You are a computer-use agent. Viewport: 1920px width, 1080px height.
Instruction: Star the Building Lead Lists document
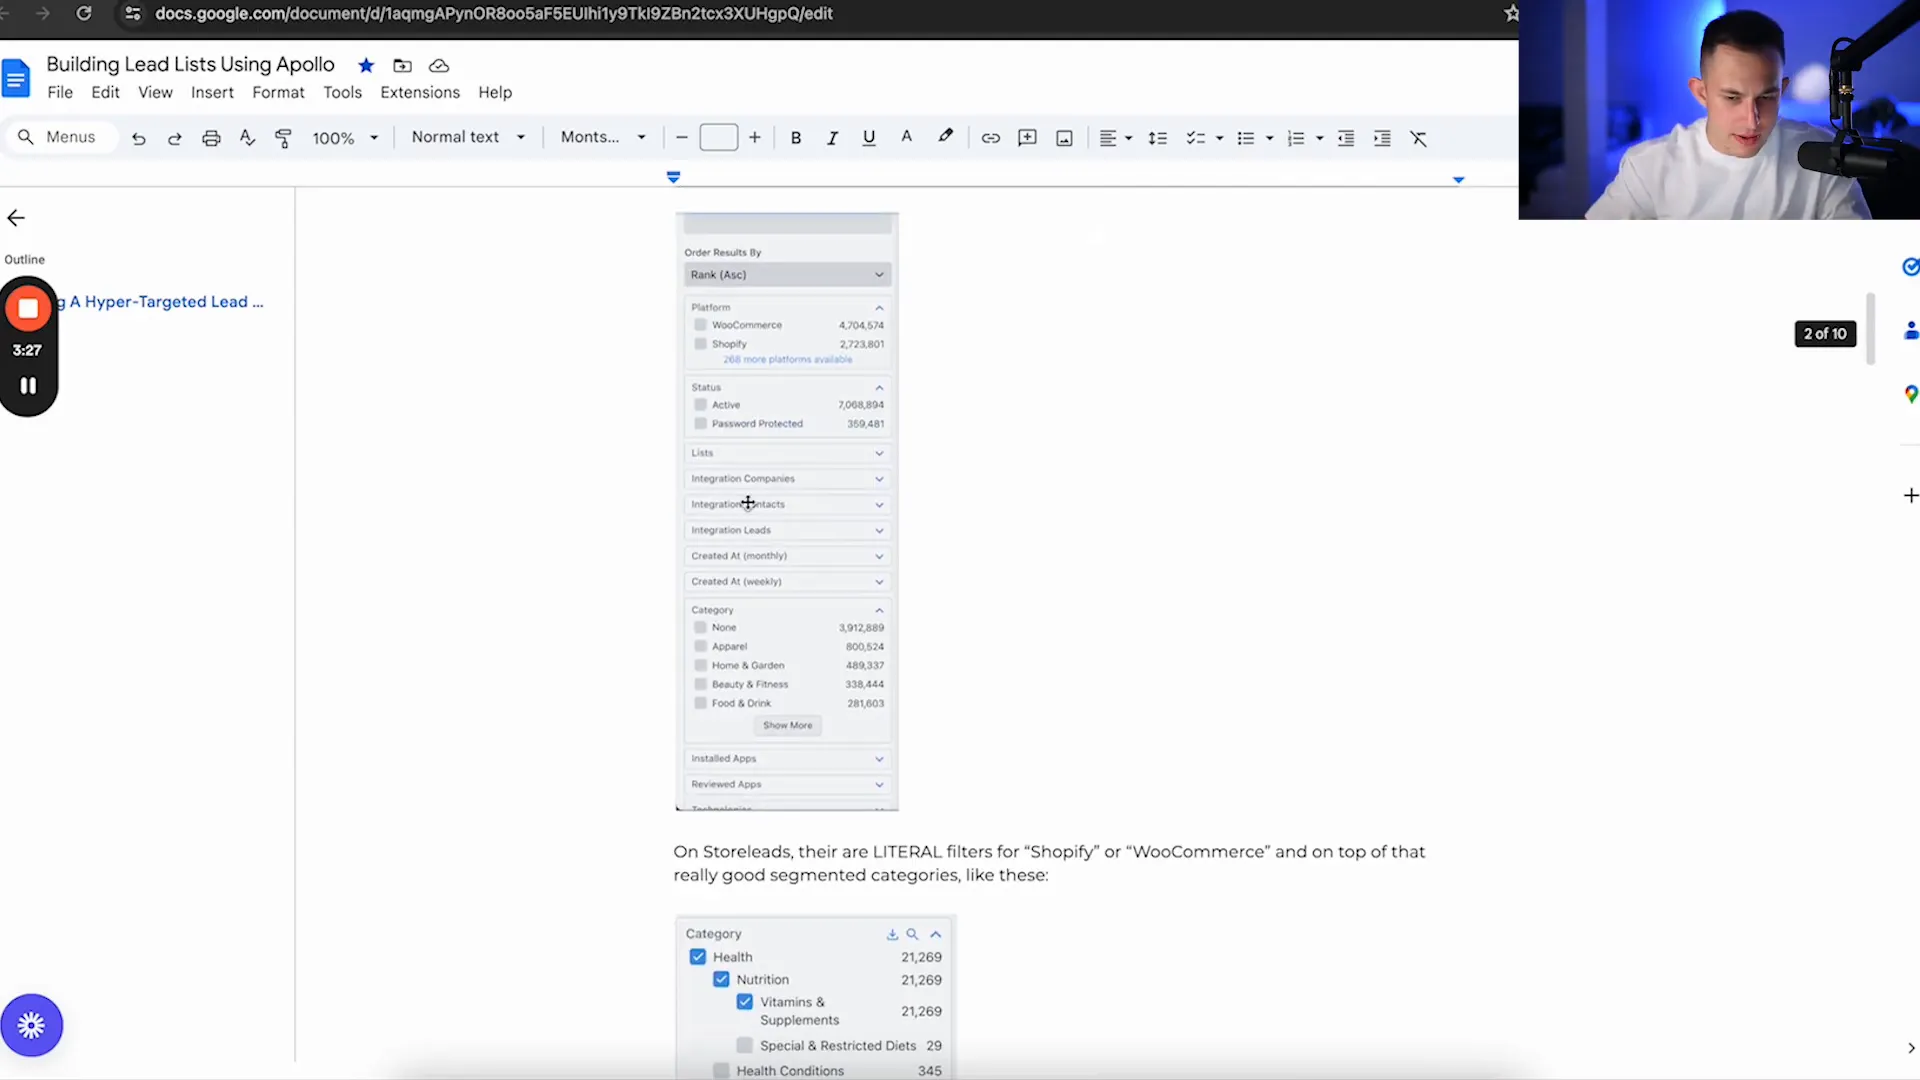(366, 66)
